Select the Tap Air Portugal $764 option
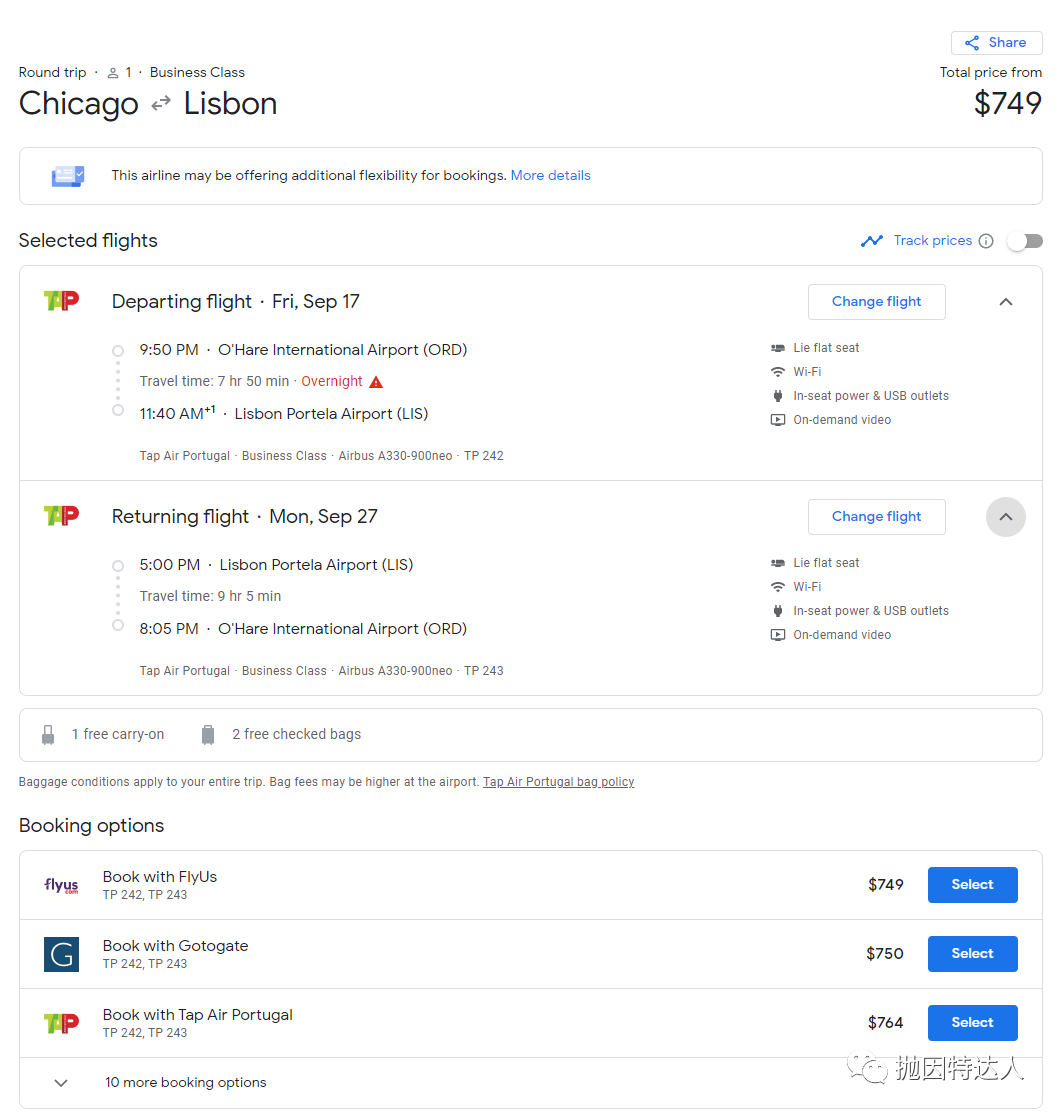This screenshot has width=1059, height=1115. (x=972, y=1023)
